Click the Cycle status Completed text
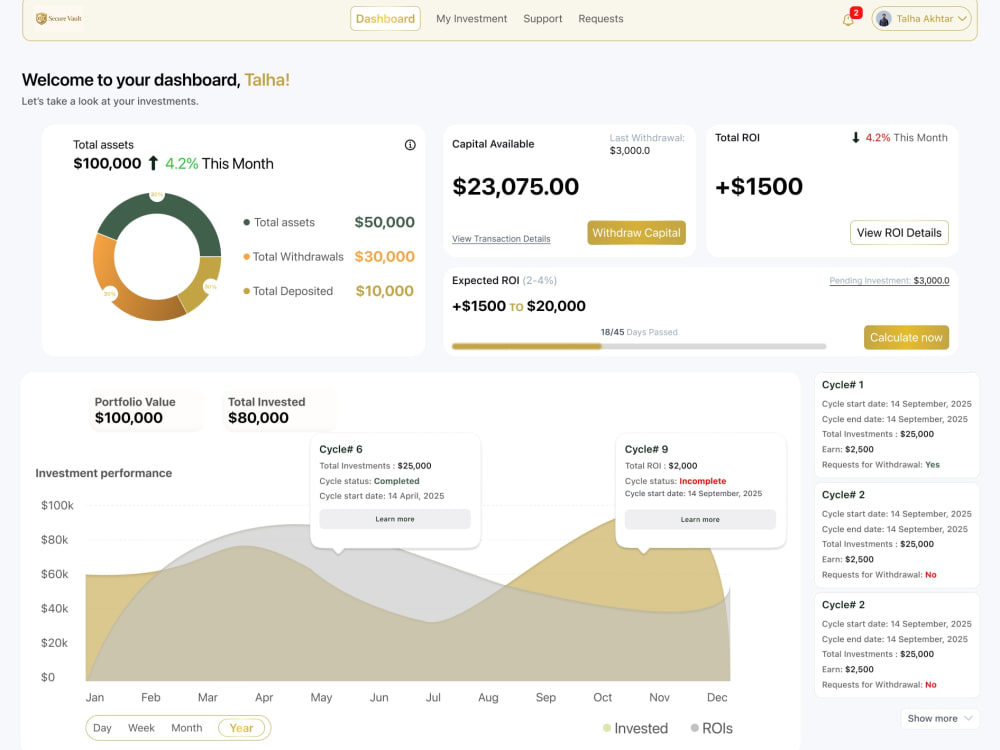Screen dimensions: 1000x750 (x=369, y=481)
